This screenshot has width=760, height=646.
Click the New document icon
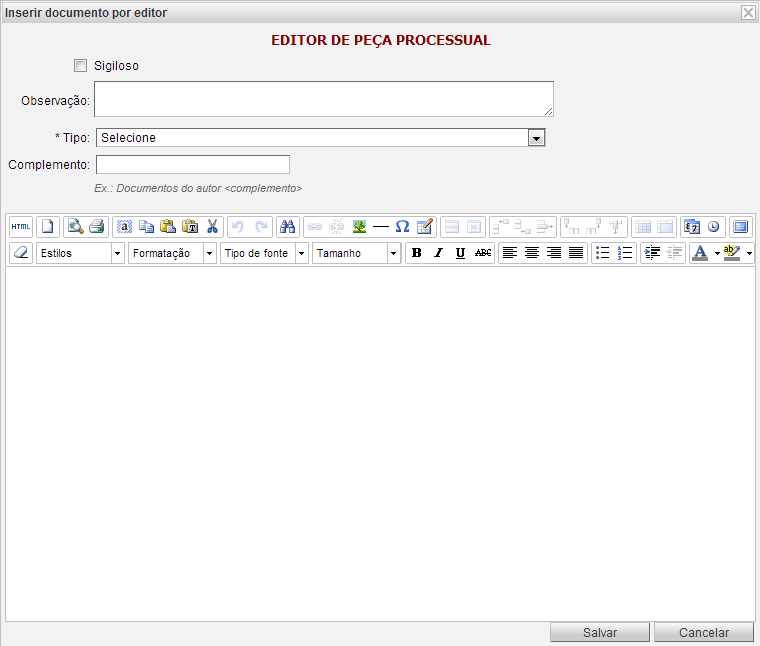(48, 226)
